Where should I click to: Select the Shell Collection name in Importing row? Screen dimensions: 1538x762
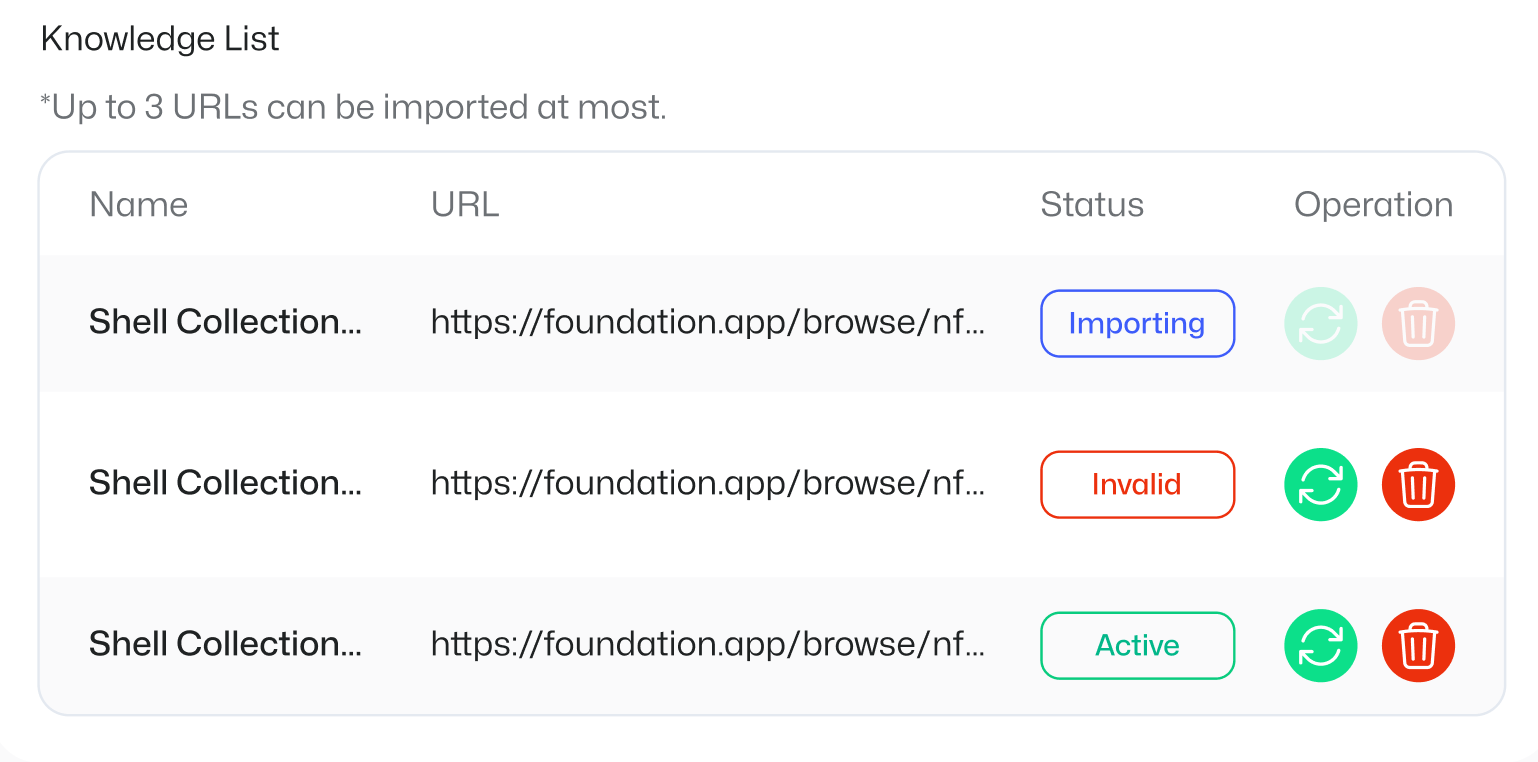tap(225, 322)
